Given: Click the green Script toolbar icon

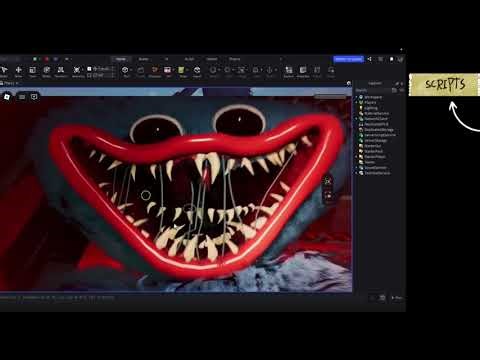Looking at the screenshot, I should (181, 71).
